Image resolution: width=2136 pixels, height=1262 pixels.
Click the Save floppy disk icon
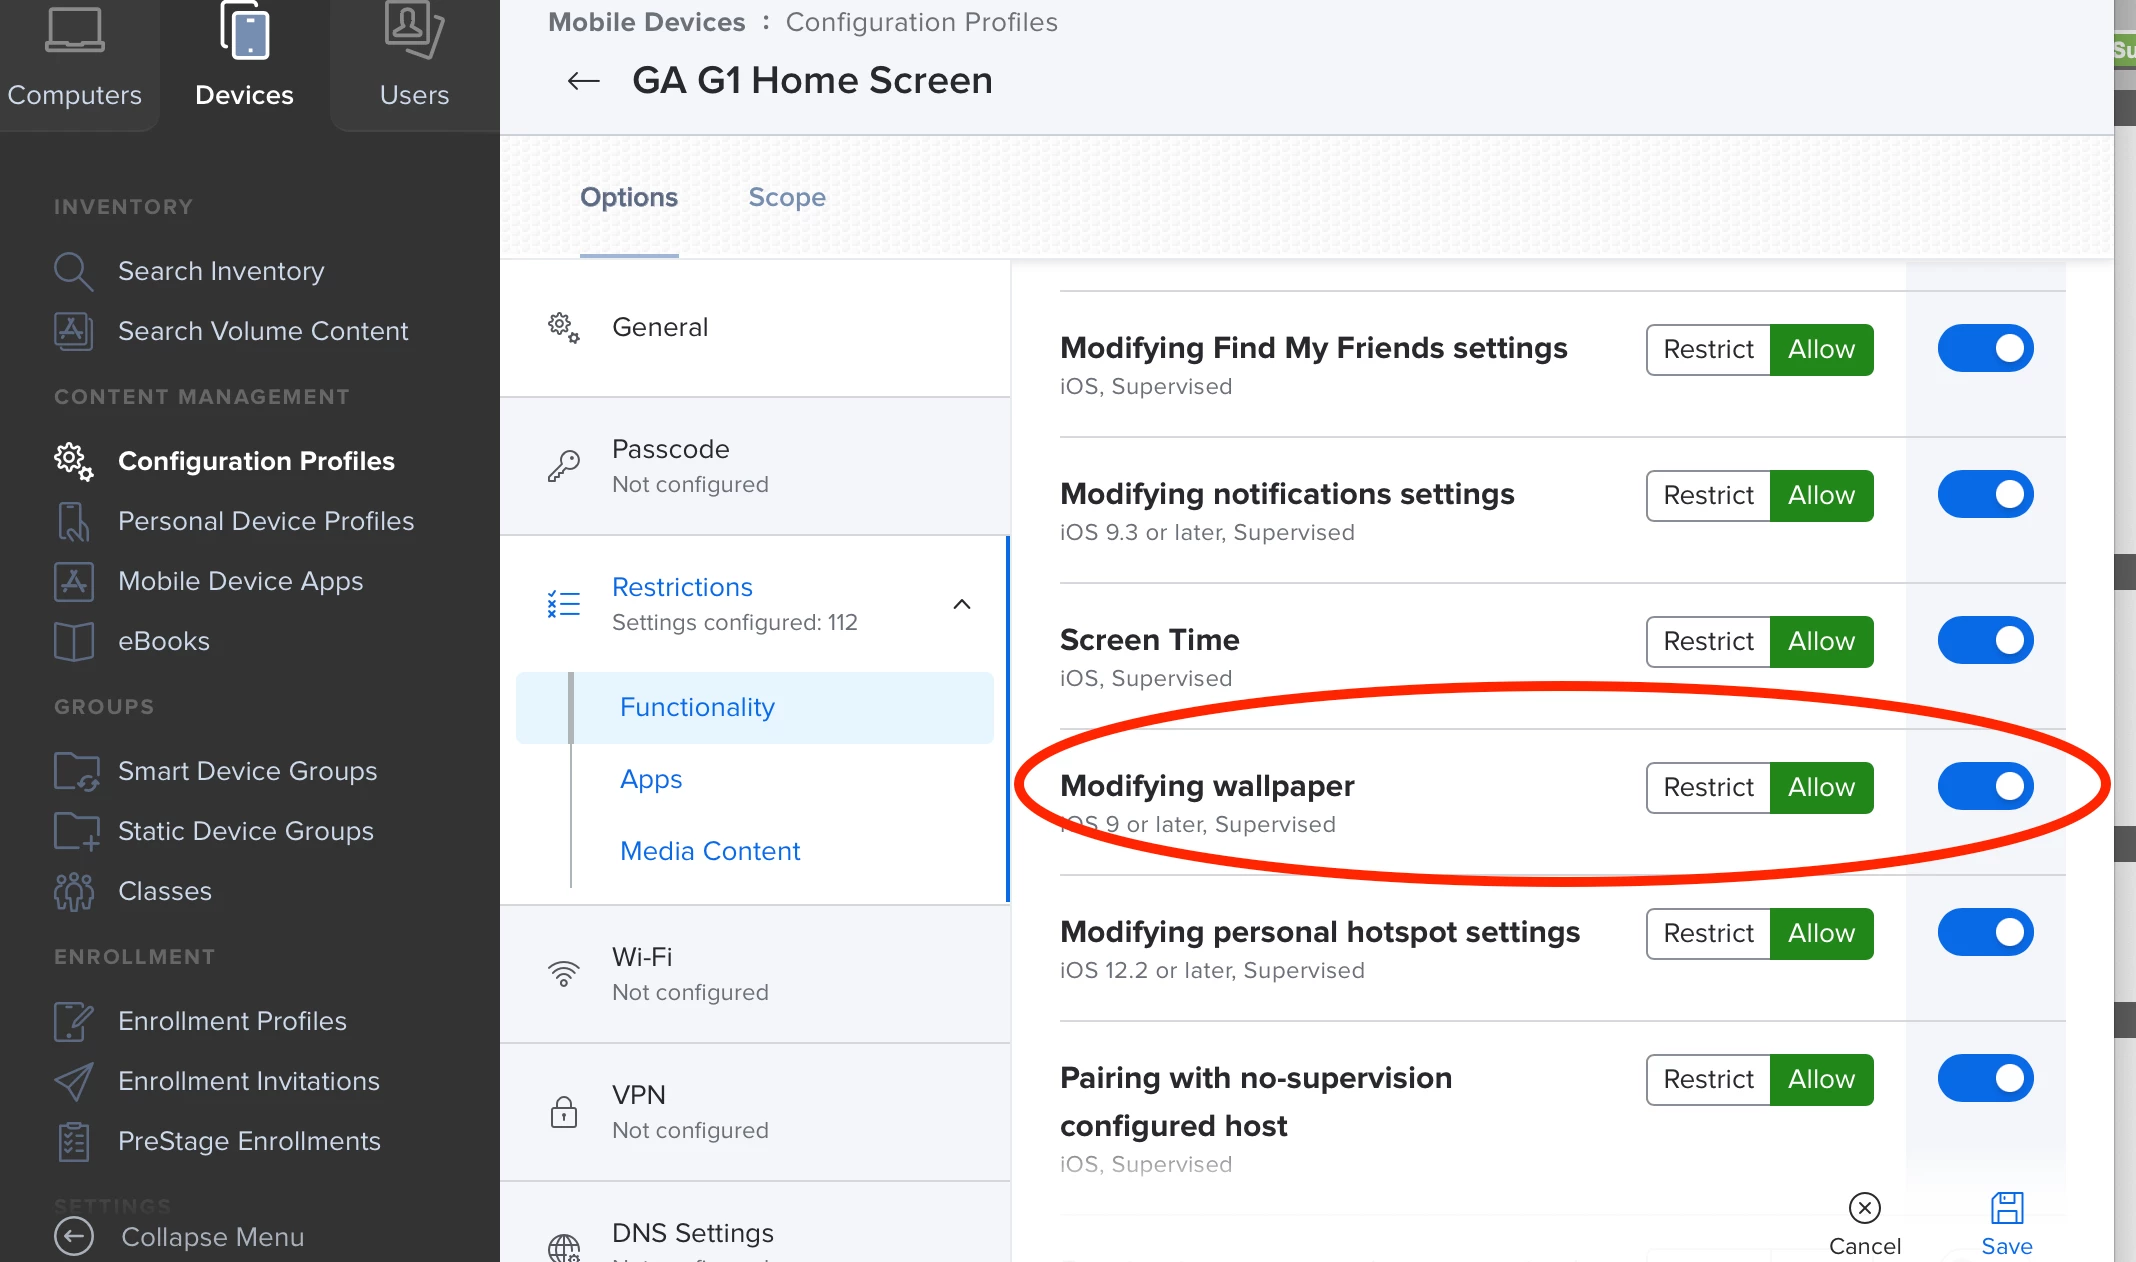pyautogui.click(x=2007, y=1208)
